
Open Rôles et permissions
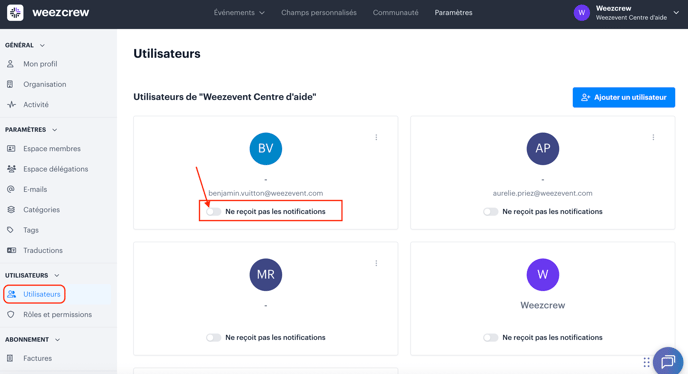point(57,314)
